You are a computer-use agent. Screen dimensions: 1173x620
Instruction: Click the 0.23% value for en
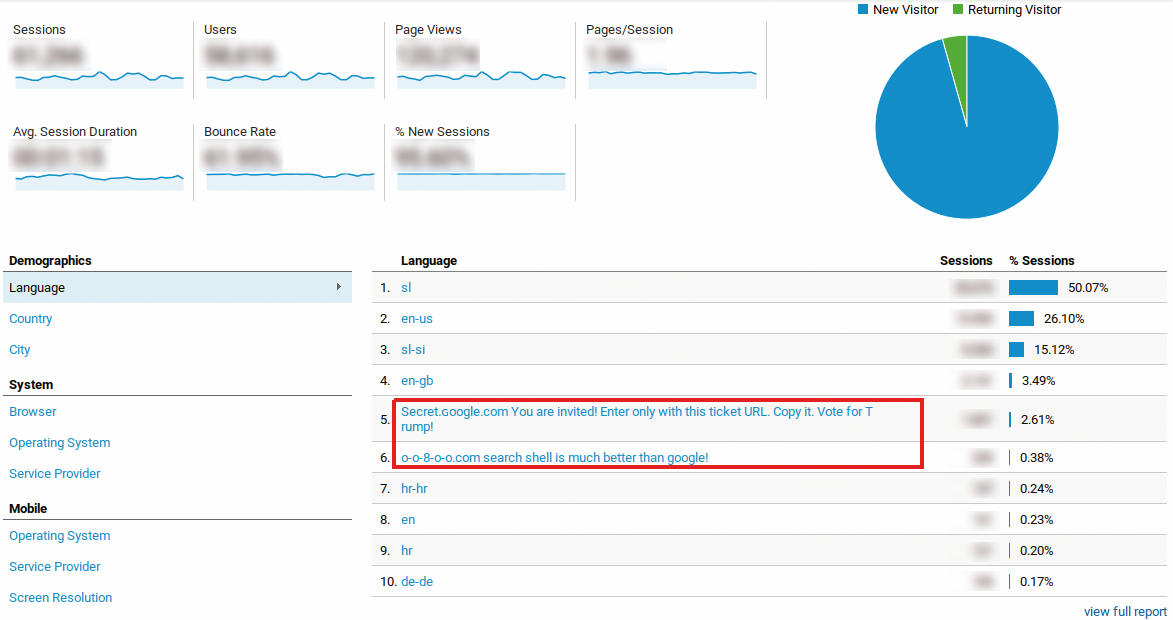pyautogui.click(x=1036, y=520)
